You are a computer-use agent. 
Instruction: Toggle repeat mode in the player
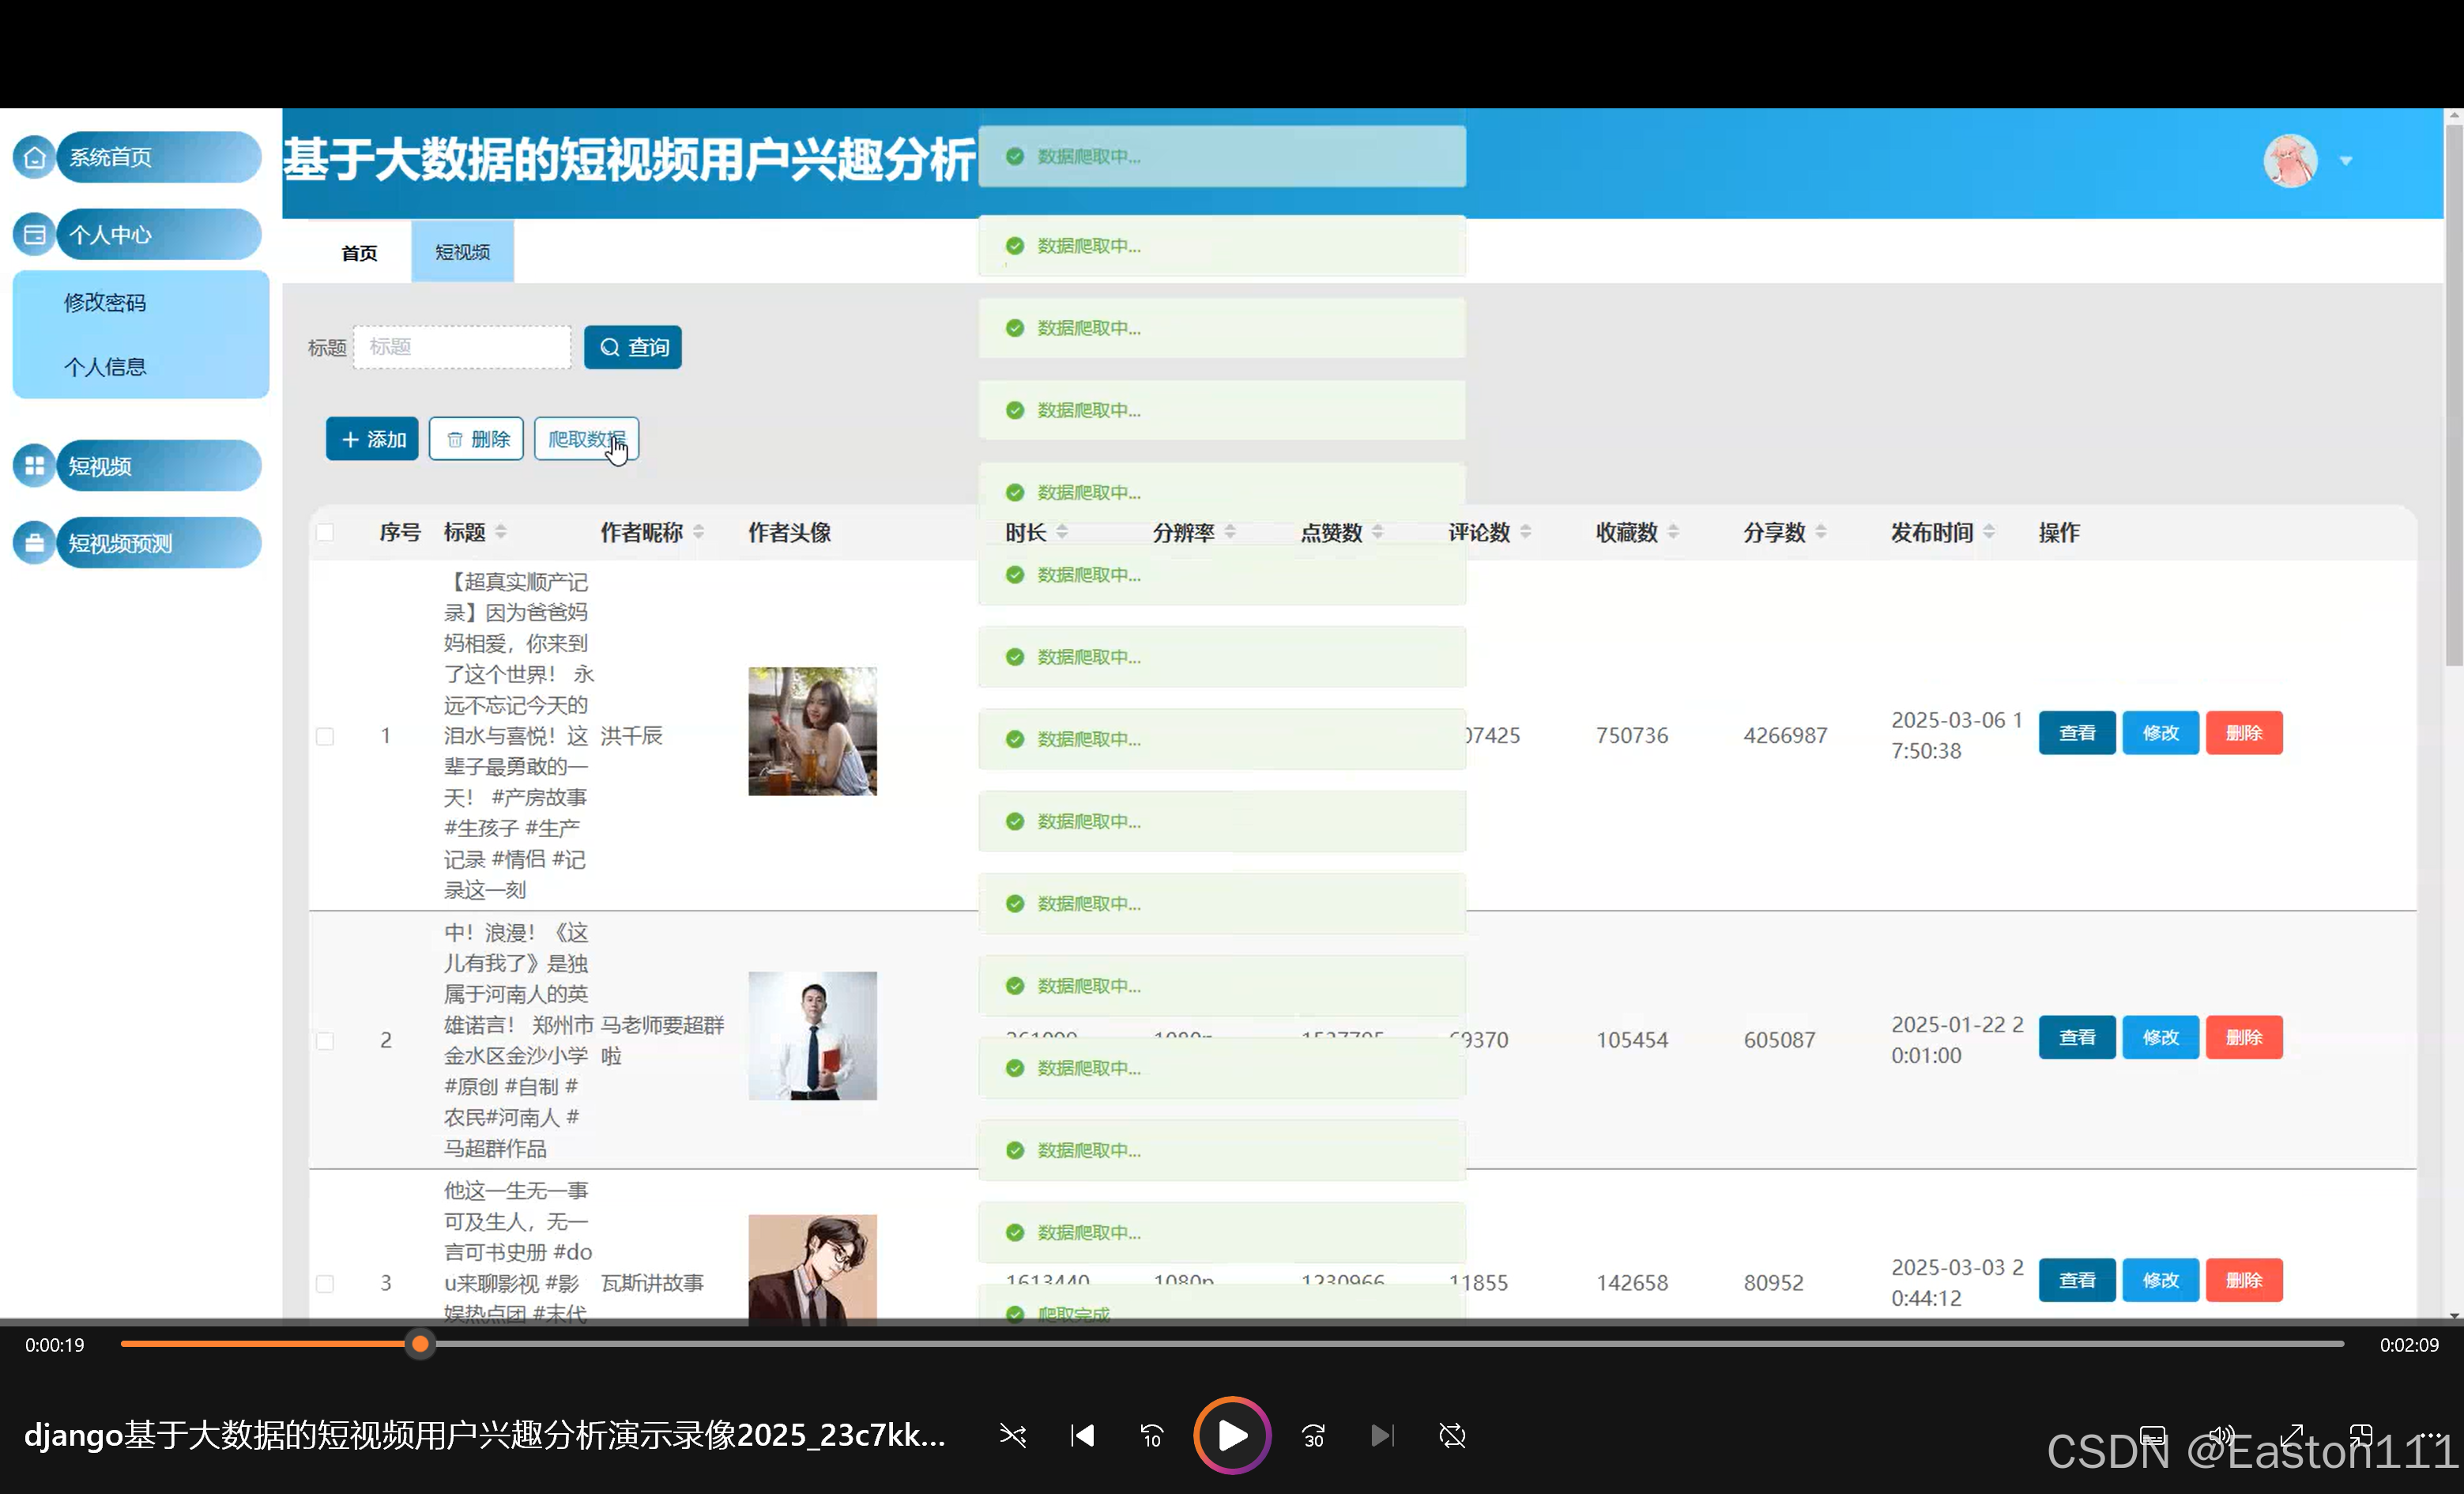pos(1452,1436)
